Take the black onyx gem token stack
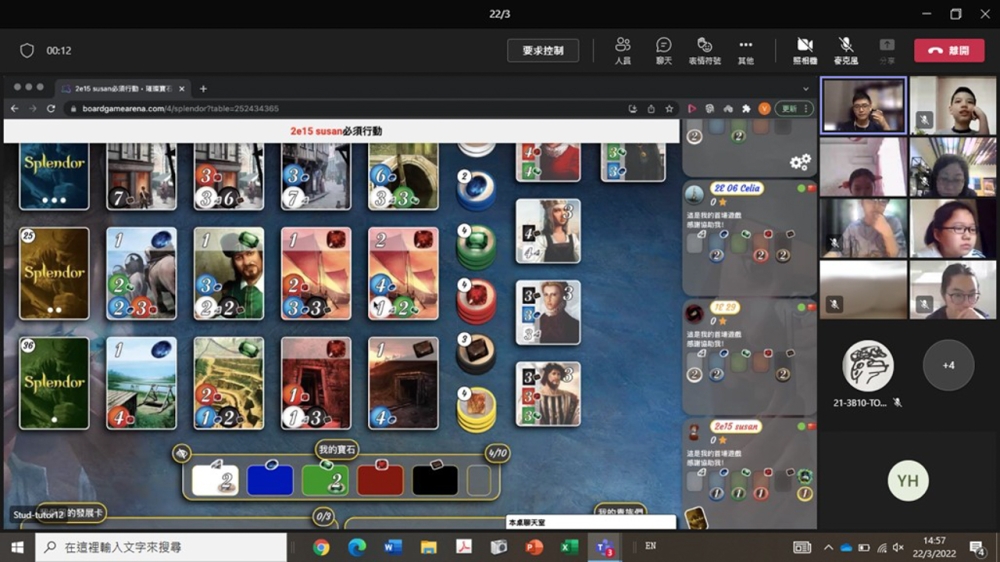This screenshot has height=562, width=1000. tap(476, 353)
